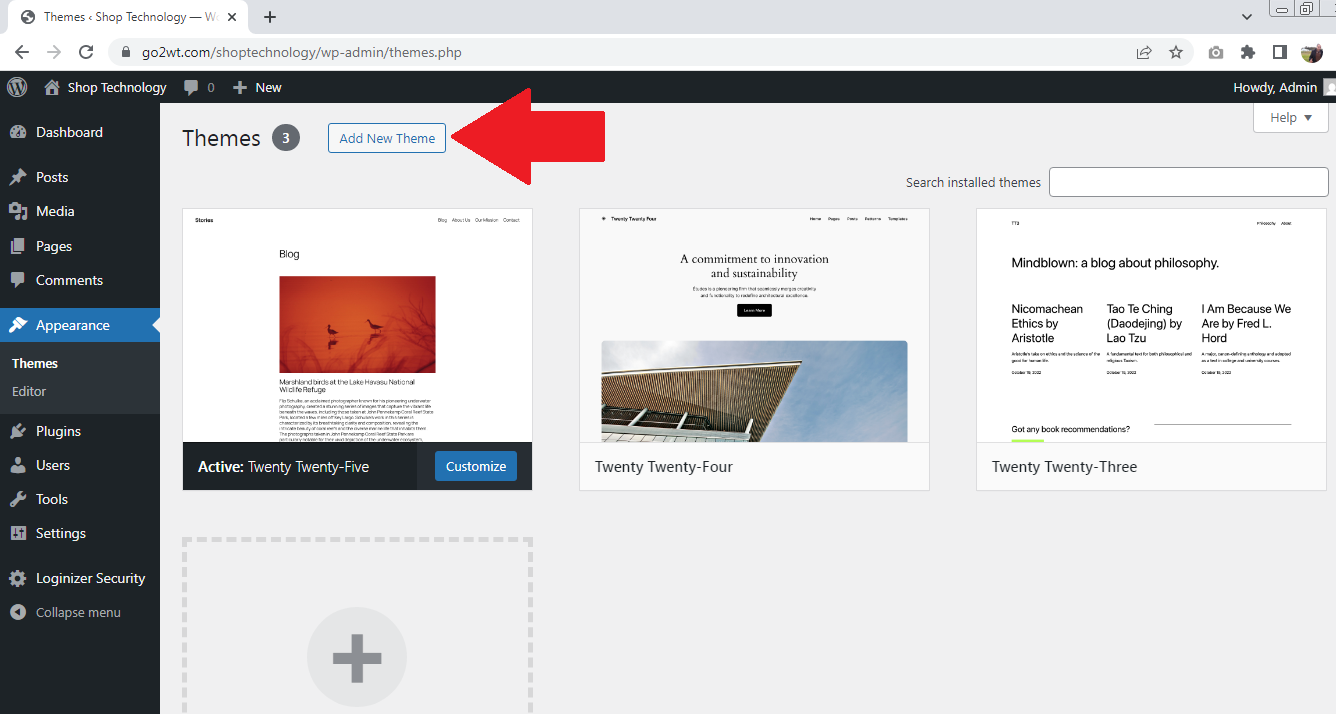The width and height of the screenshot is (1336, 714).
Task: Click the plus New icon in admin bar
Action: point(240,87)
